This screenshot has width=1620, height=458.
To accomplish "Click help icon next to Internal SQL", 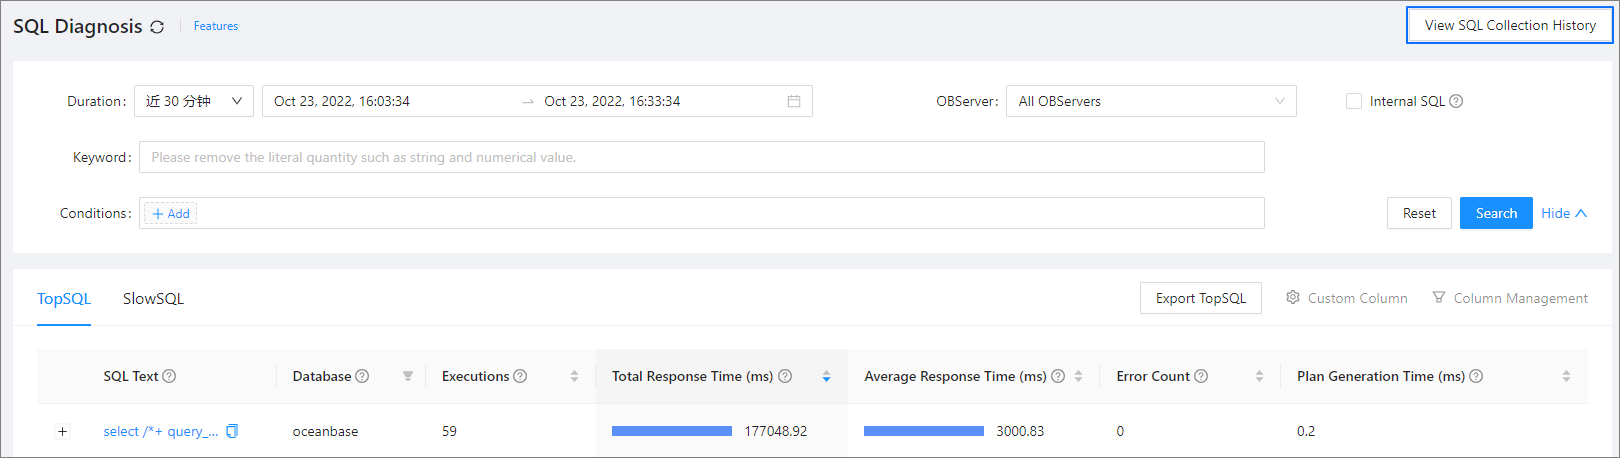I will (x=1456, y=101).
